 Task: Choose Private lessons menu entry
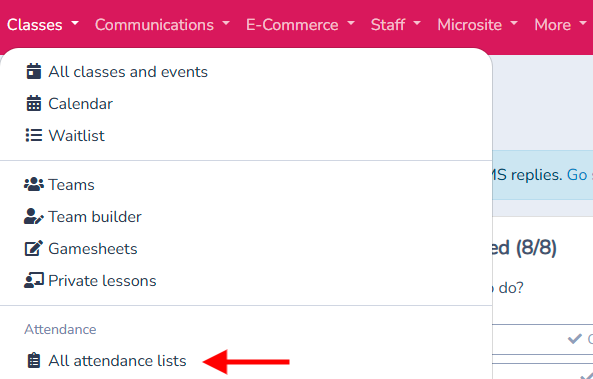click(x=102, y=281)
